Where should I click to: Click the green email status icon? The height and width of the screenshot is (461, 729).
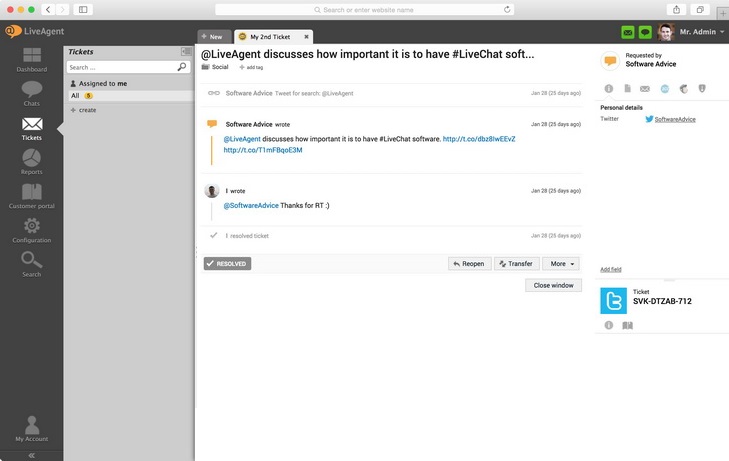[628, 32]
